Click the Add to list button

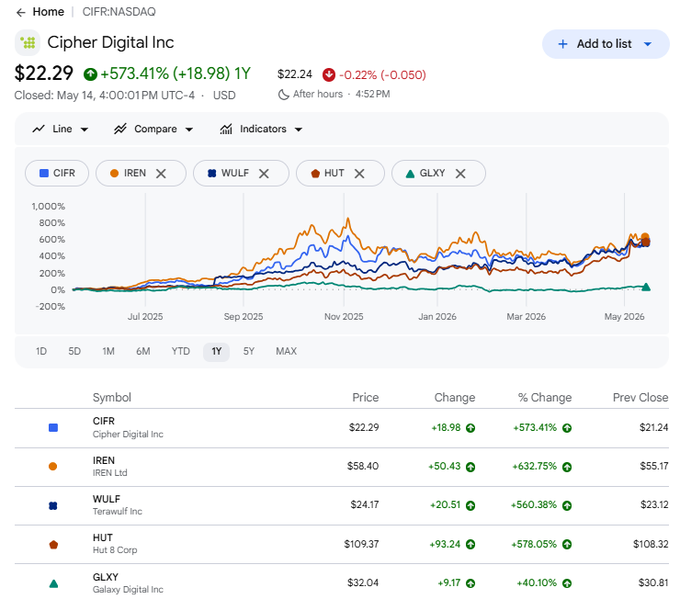pos(605,44)
